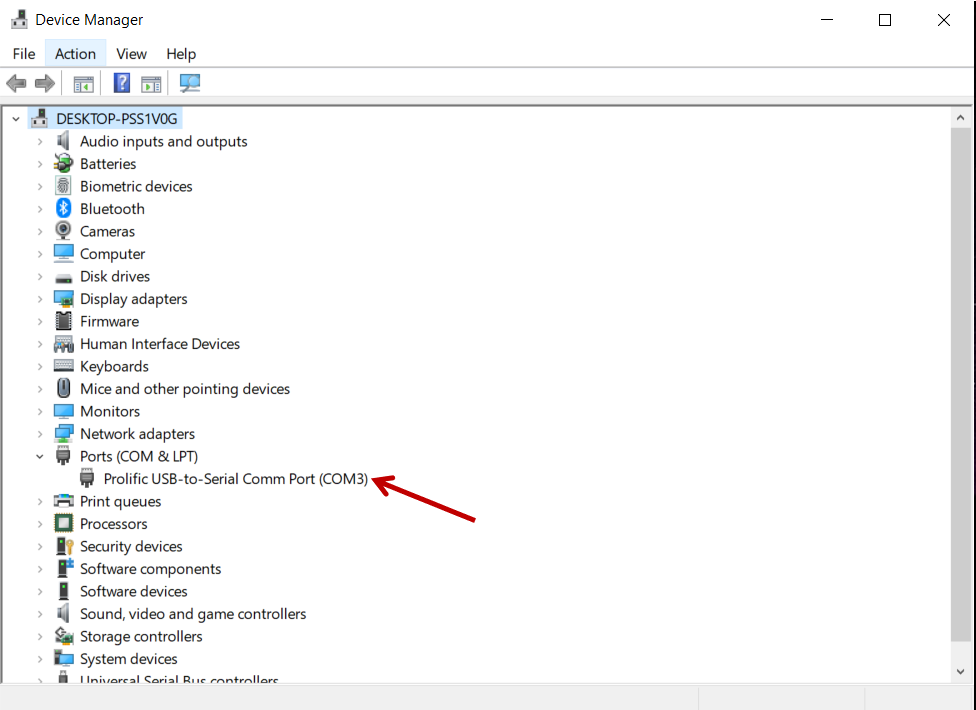Screen dimensions: 976x710
Task: Scan for hardware changes using the monitor icon
Action: click(190, 83)
